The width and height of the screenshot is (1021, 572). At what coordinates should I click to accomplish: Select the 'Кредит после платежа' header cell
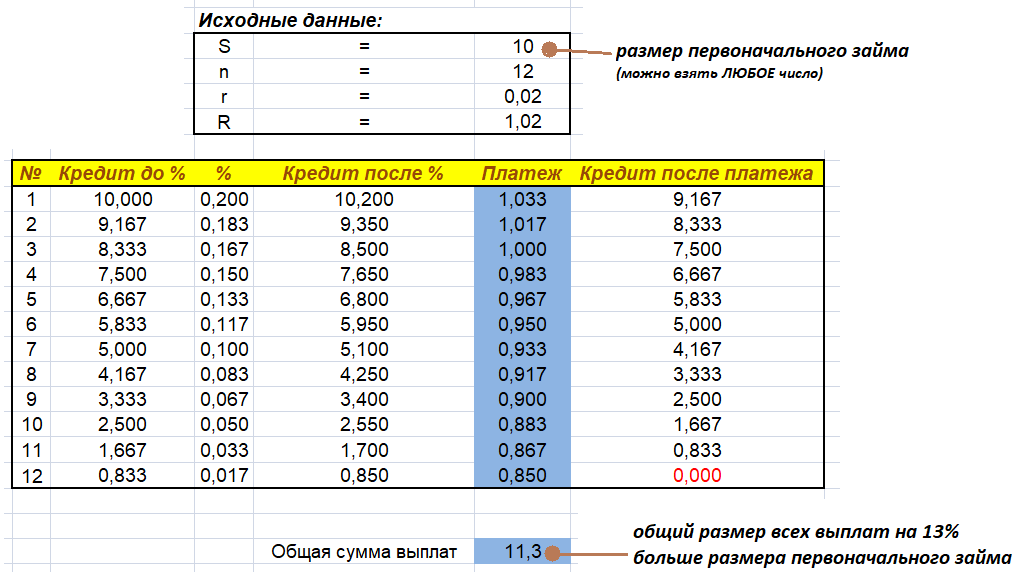pos(696,173)
